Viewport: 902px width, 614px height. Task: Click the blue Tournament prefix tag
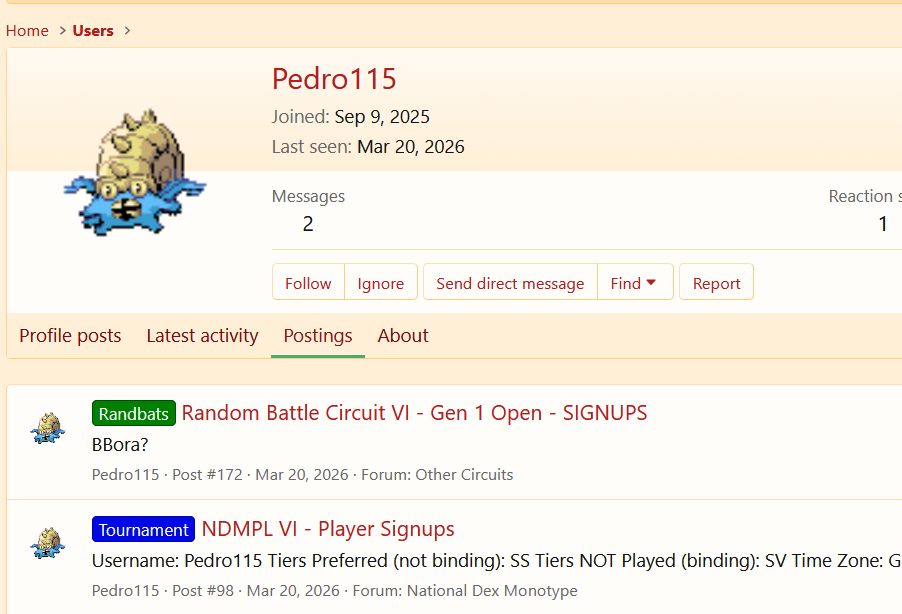pyautogui.click(x=144, y=529)
